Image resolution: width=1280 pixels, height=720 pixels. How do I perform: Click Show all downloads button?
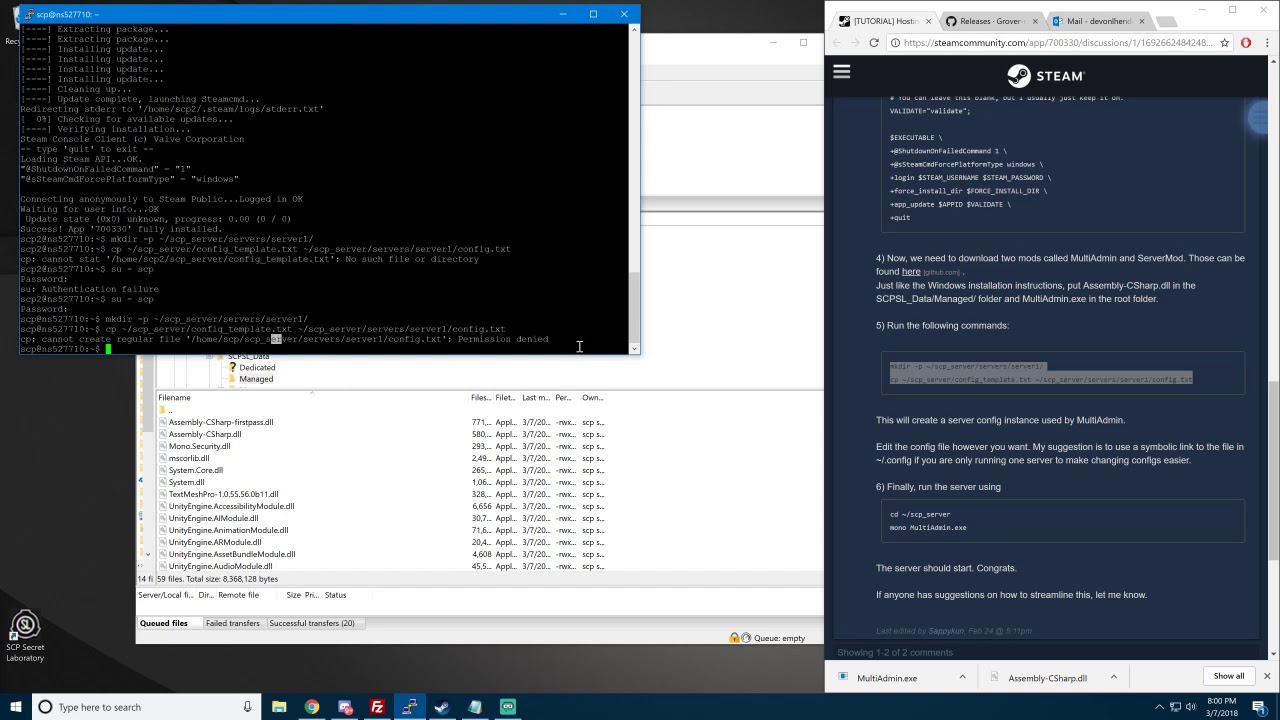coord(1229,677)
